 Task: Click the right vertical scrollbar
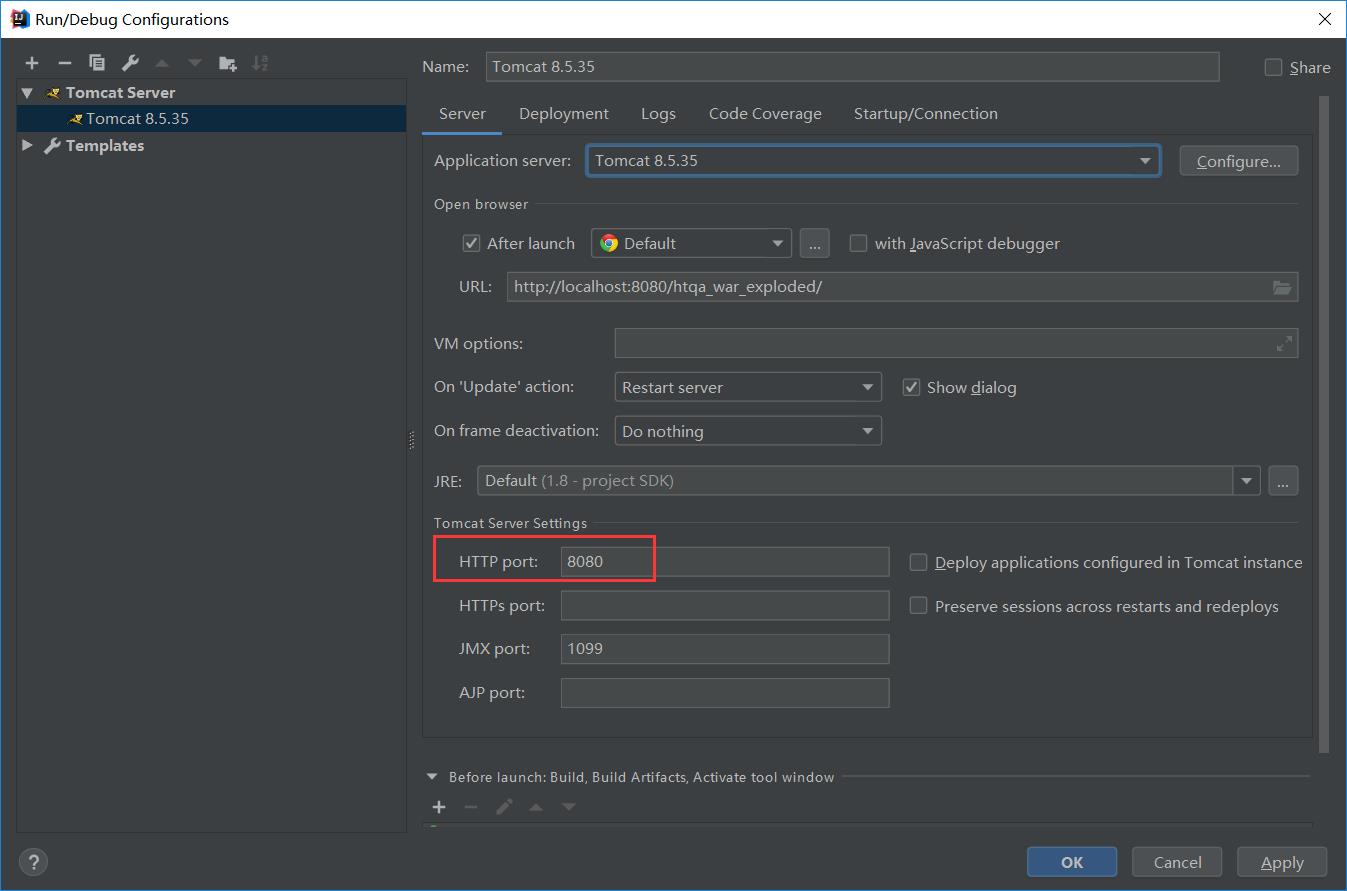click(x=1325, y=425)
